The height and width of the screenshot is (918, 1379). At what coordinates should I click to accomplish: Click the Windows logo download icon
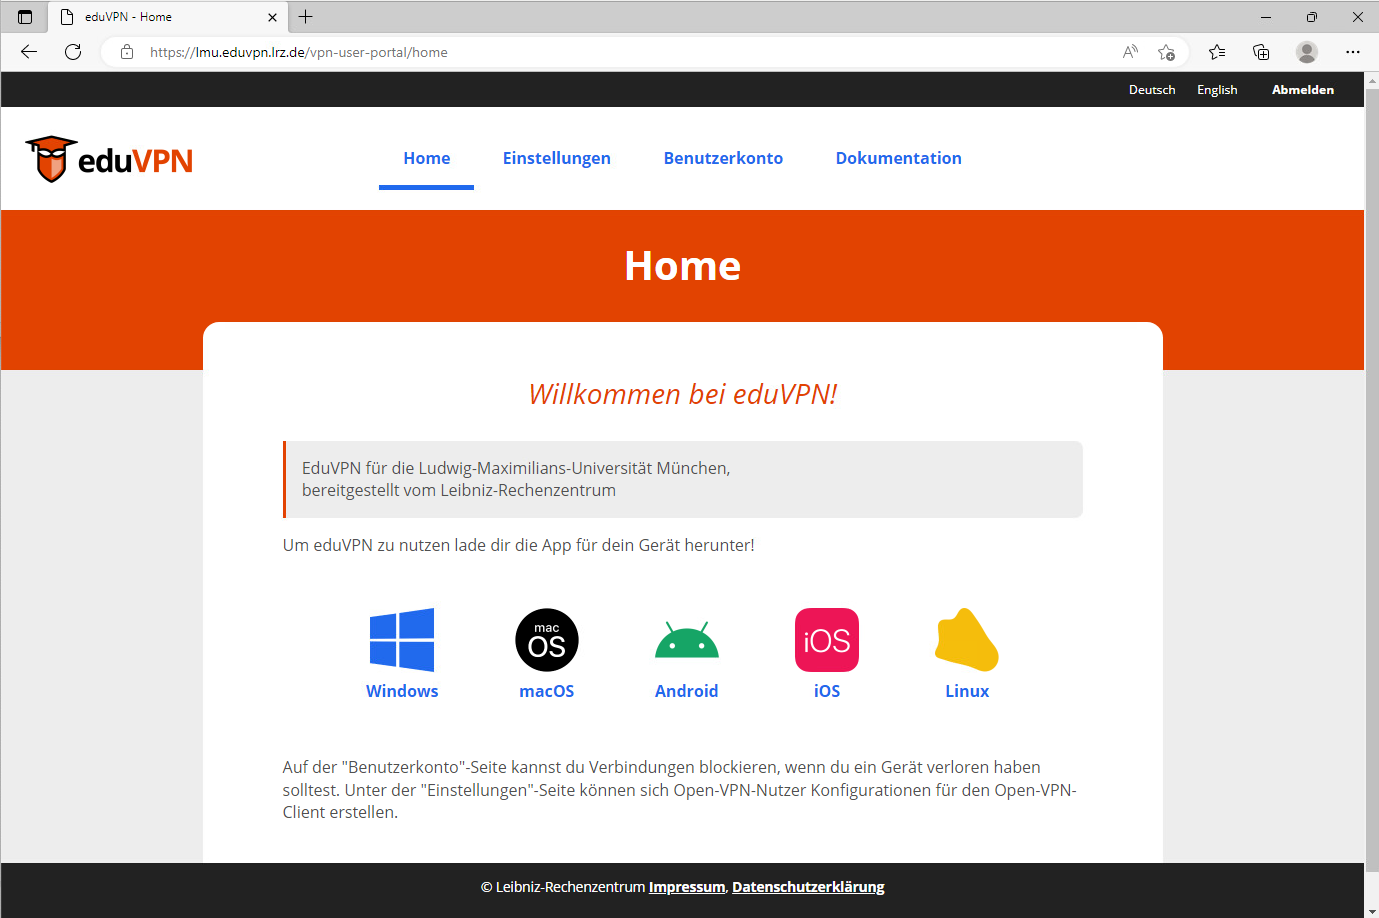[x=402, y=640]
